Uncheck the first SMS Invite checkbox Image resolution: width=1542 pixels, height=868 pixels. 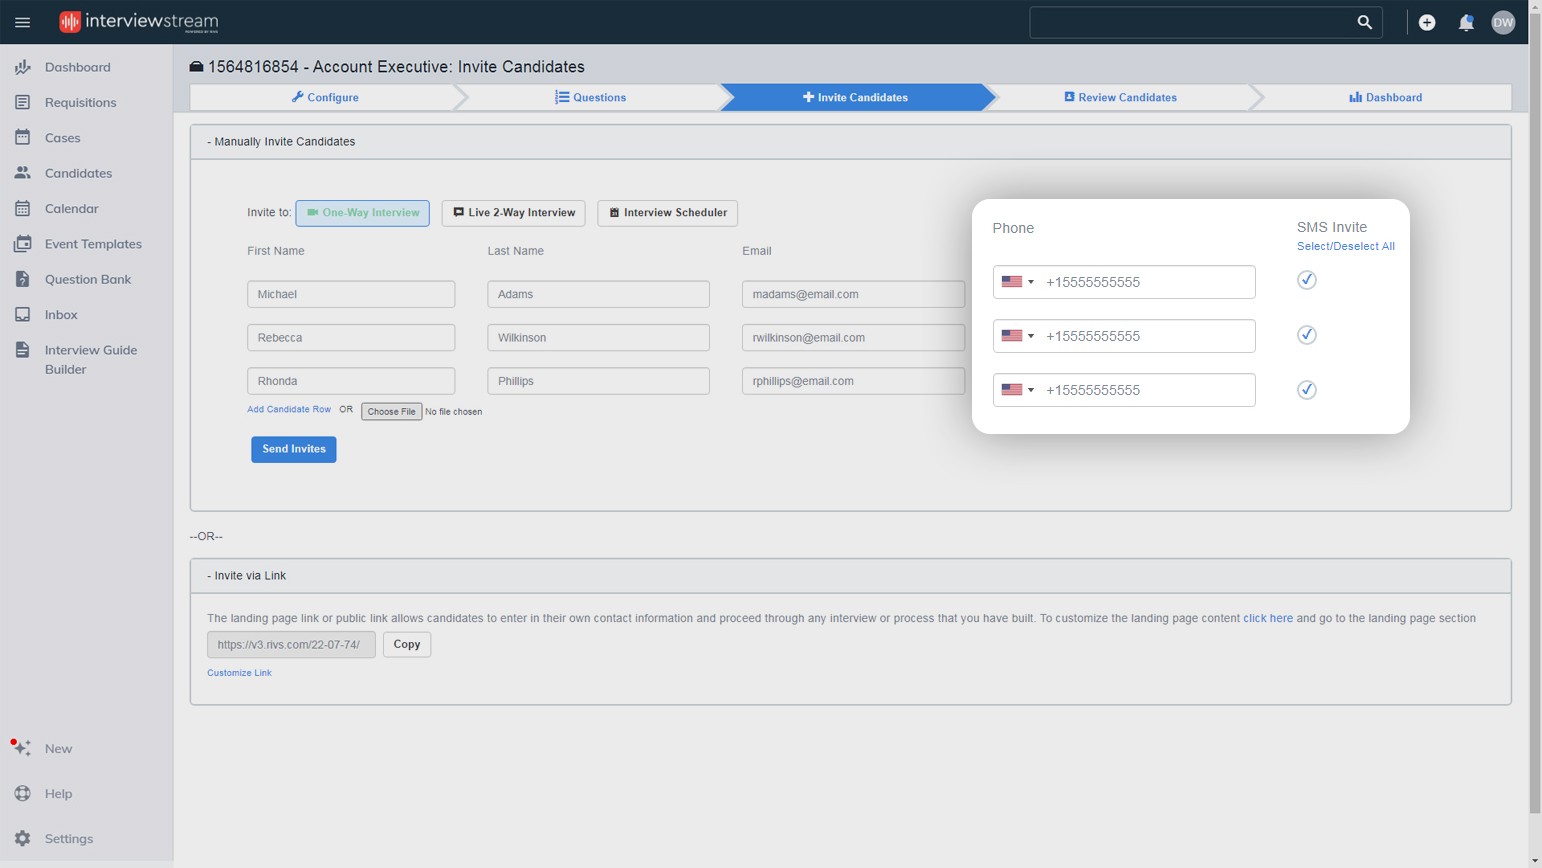tap(1306, 280)
